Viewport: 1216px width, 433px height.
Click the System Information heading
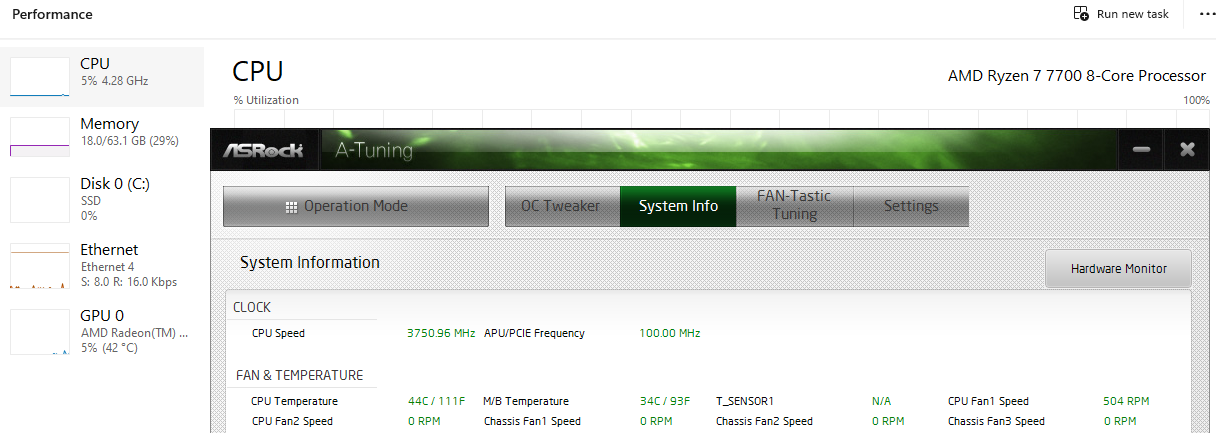[x=310, y=262]
